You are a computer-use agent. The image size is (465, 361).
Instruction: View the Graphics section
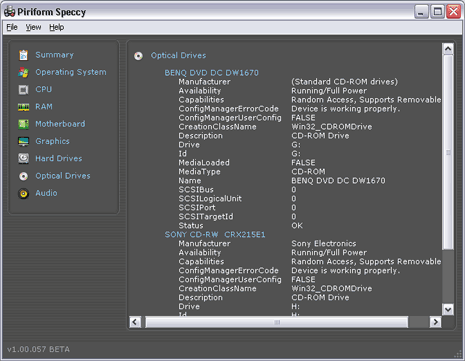click(x=53, y=141)
